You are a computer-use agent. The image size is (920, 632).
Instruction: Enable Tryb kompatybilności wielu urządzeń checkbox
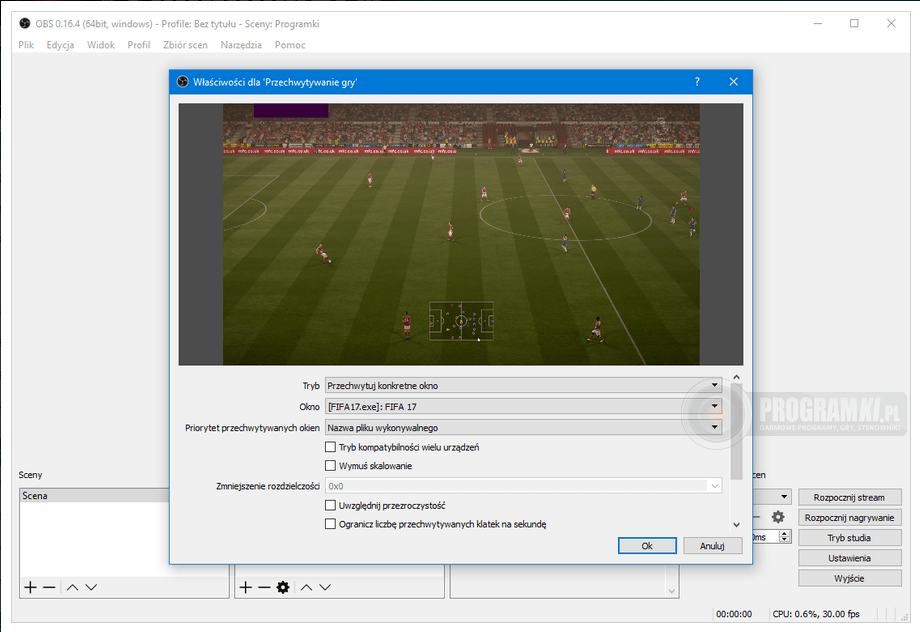click(330, 447)
